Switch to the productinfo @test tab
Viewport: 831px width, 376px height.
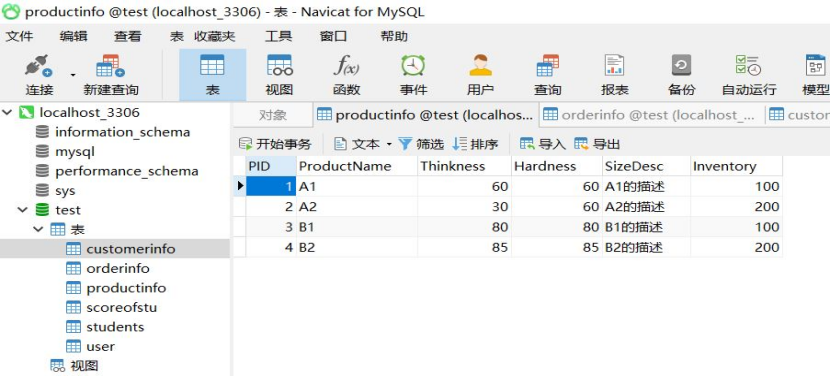426,115
